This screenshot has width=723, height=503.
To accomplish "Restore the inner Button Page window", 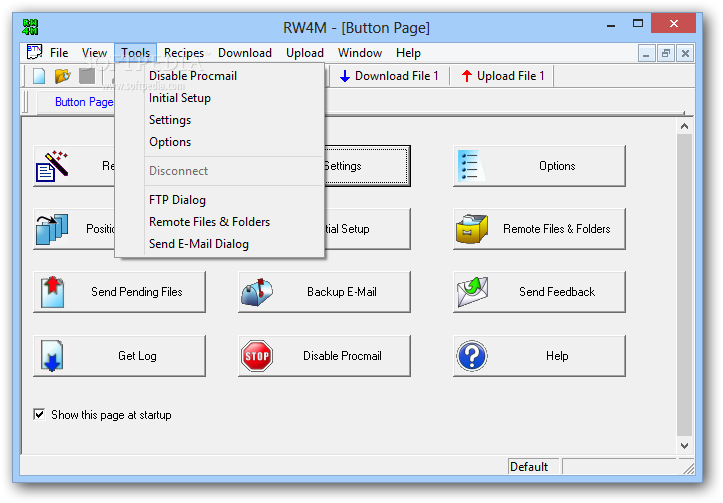I will pos(665,53).
